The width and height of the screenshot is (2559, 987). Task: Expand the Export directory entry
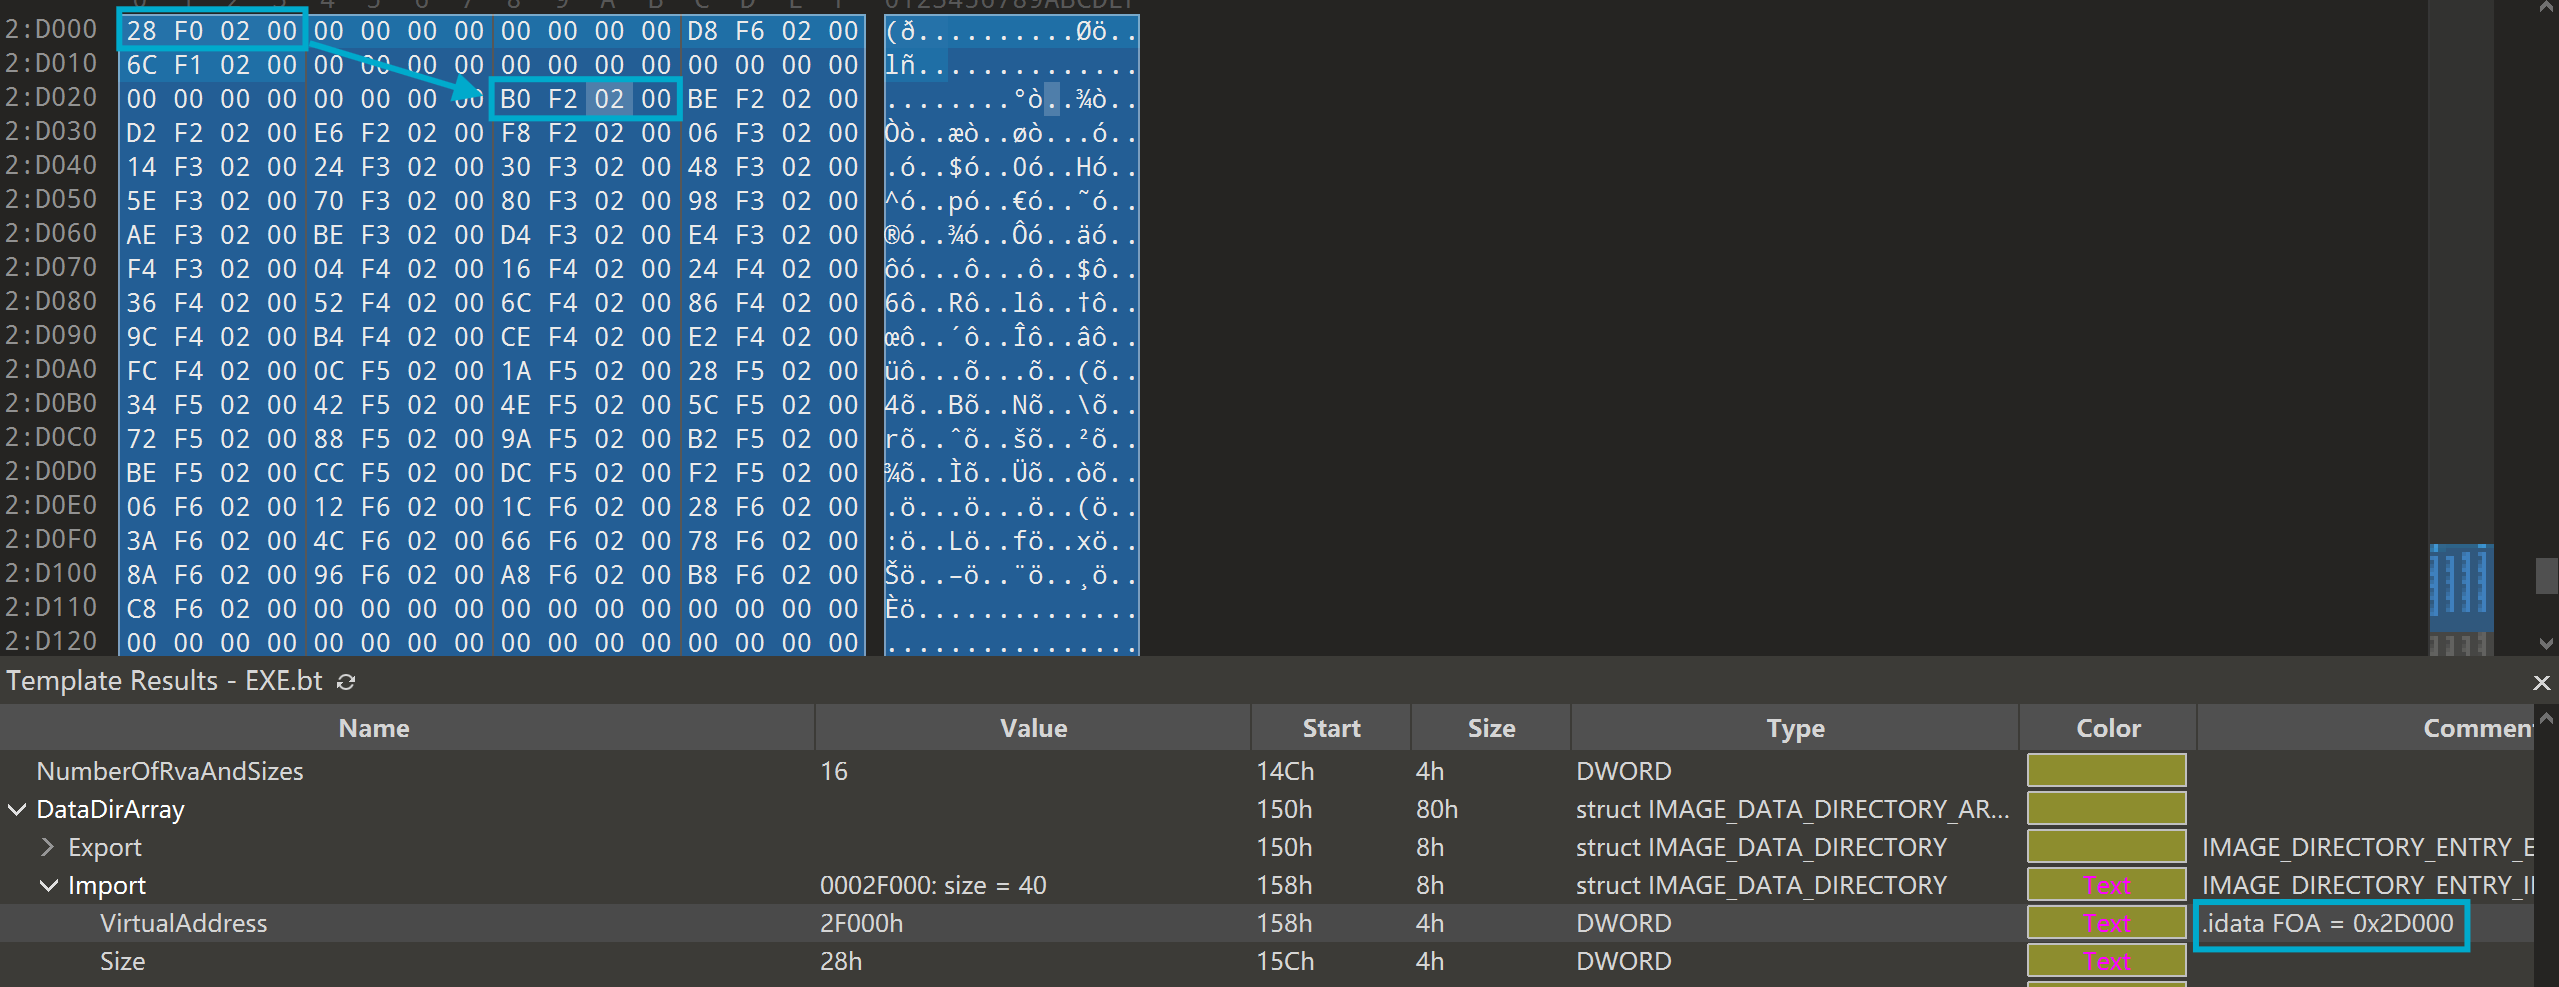(47, 848)
